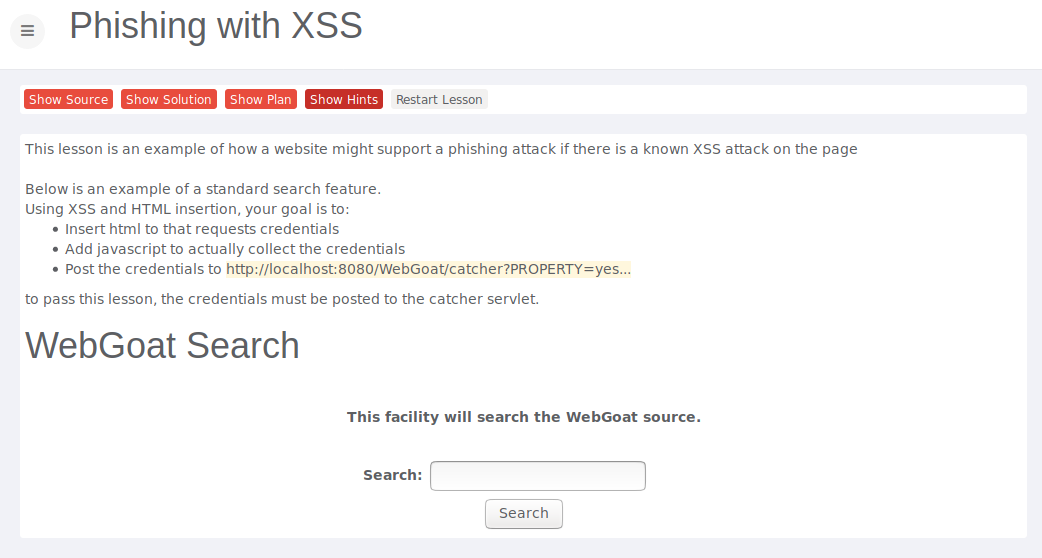The image size is (1042, 558).
Task: Click the "Phishing with XSS" page title
Action: [215, 26]
